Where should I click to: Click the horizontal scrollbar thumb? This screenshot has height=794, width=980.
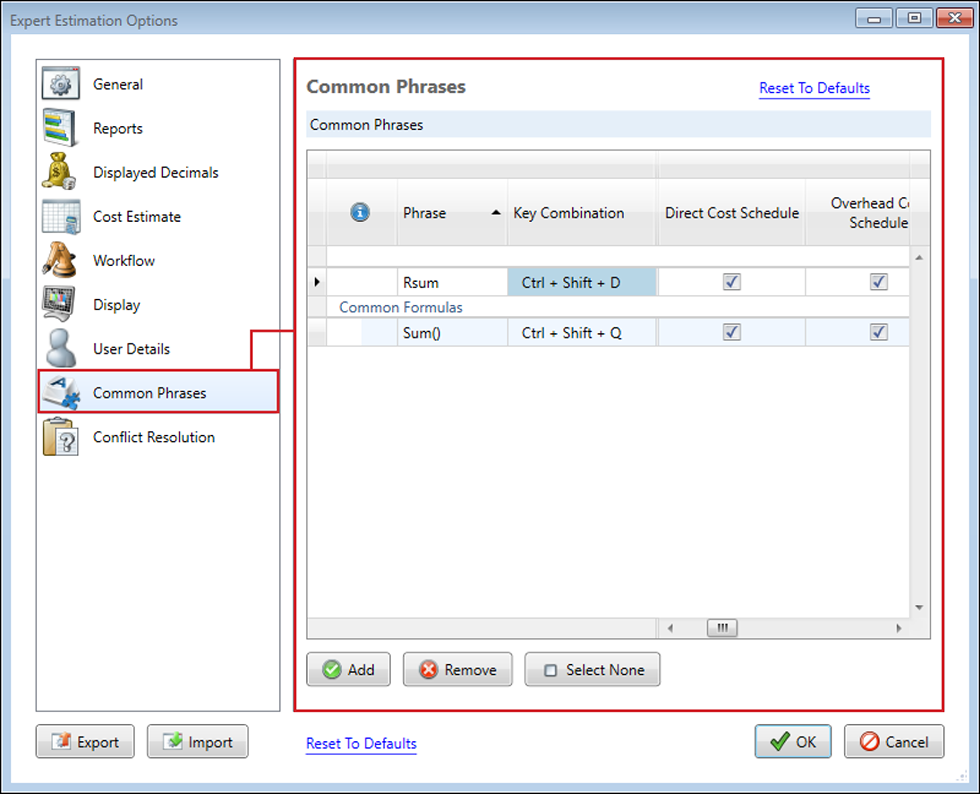coord(721,628)
